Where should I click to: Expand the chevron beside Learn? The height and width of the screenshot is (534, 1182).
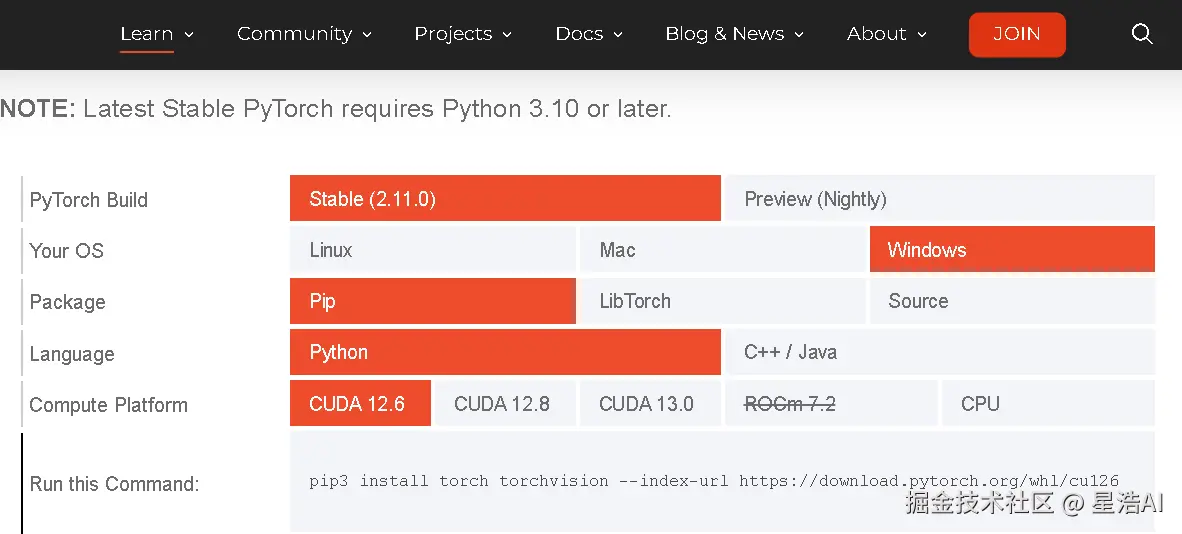[189, 35]
